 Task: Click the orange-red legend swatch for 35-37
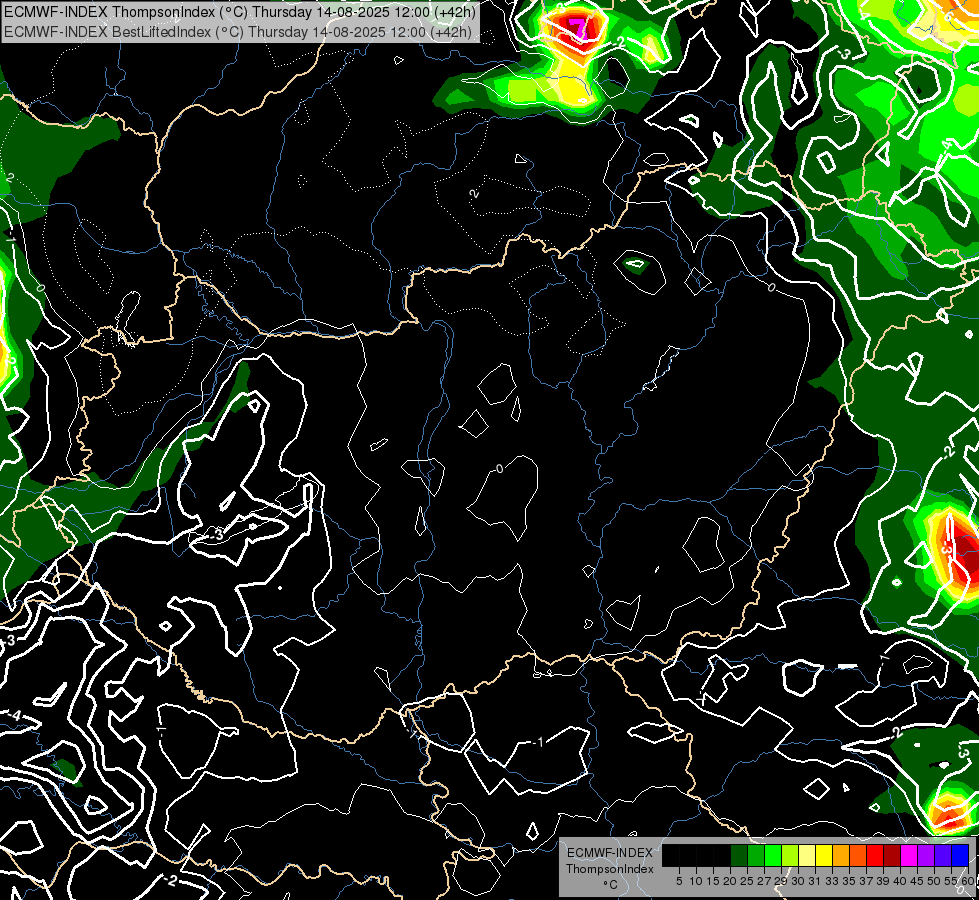[x=858, y=855]
